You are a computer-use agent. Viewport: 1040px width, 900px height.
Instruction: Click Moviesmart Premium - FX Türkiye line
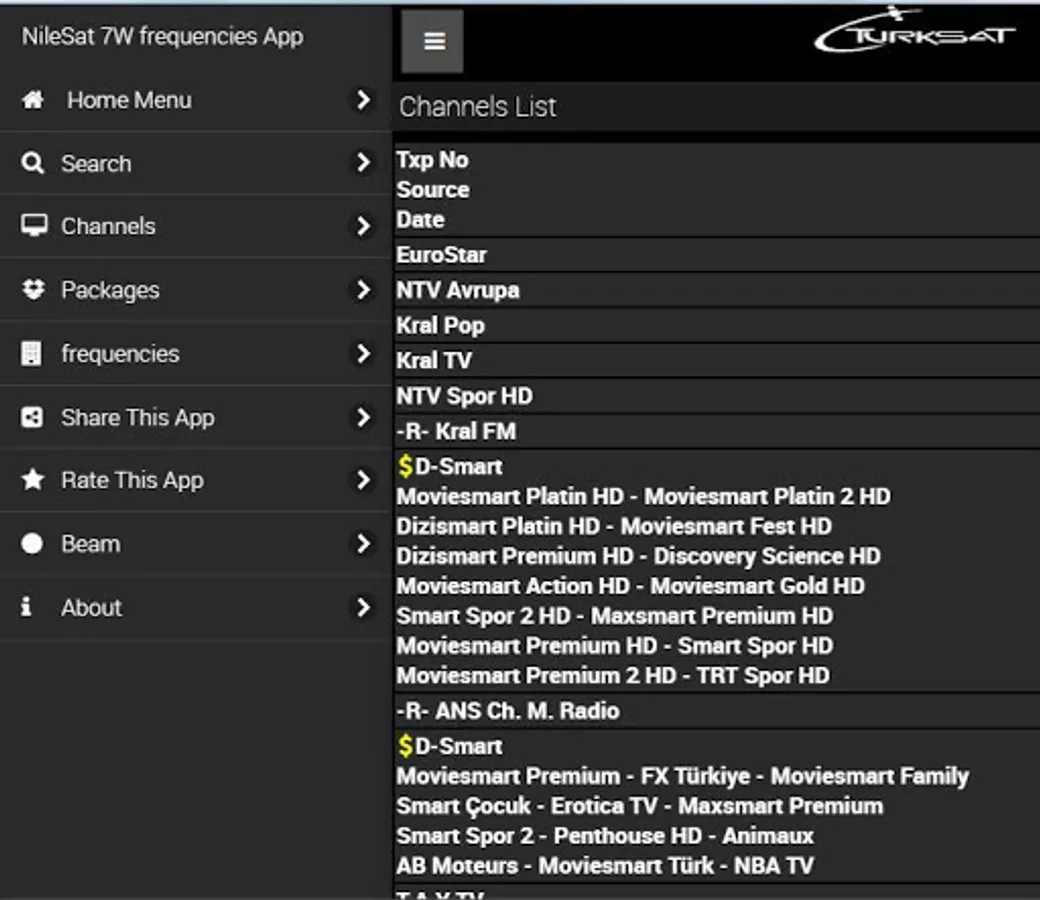click(x=683, y=776)
